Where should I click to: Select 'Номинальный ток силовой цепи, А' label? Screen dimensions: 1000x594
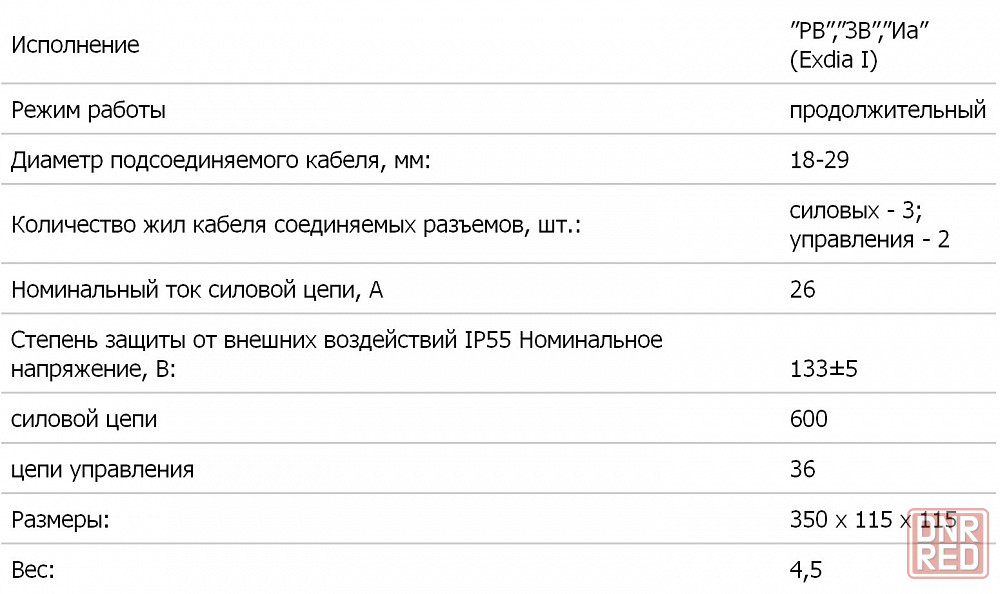click(x=197, y=290)
